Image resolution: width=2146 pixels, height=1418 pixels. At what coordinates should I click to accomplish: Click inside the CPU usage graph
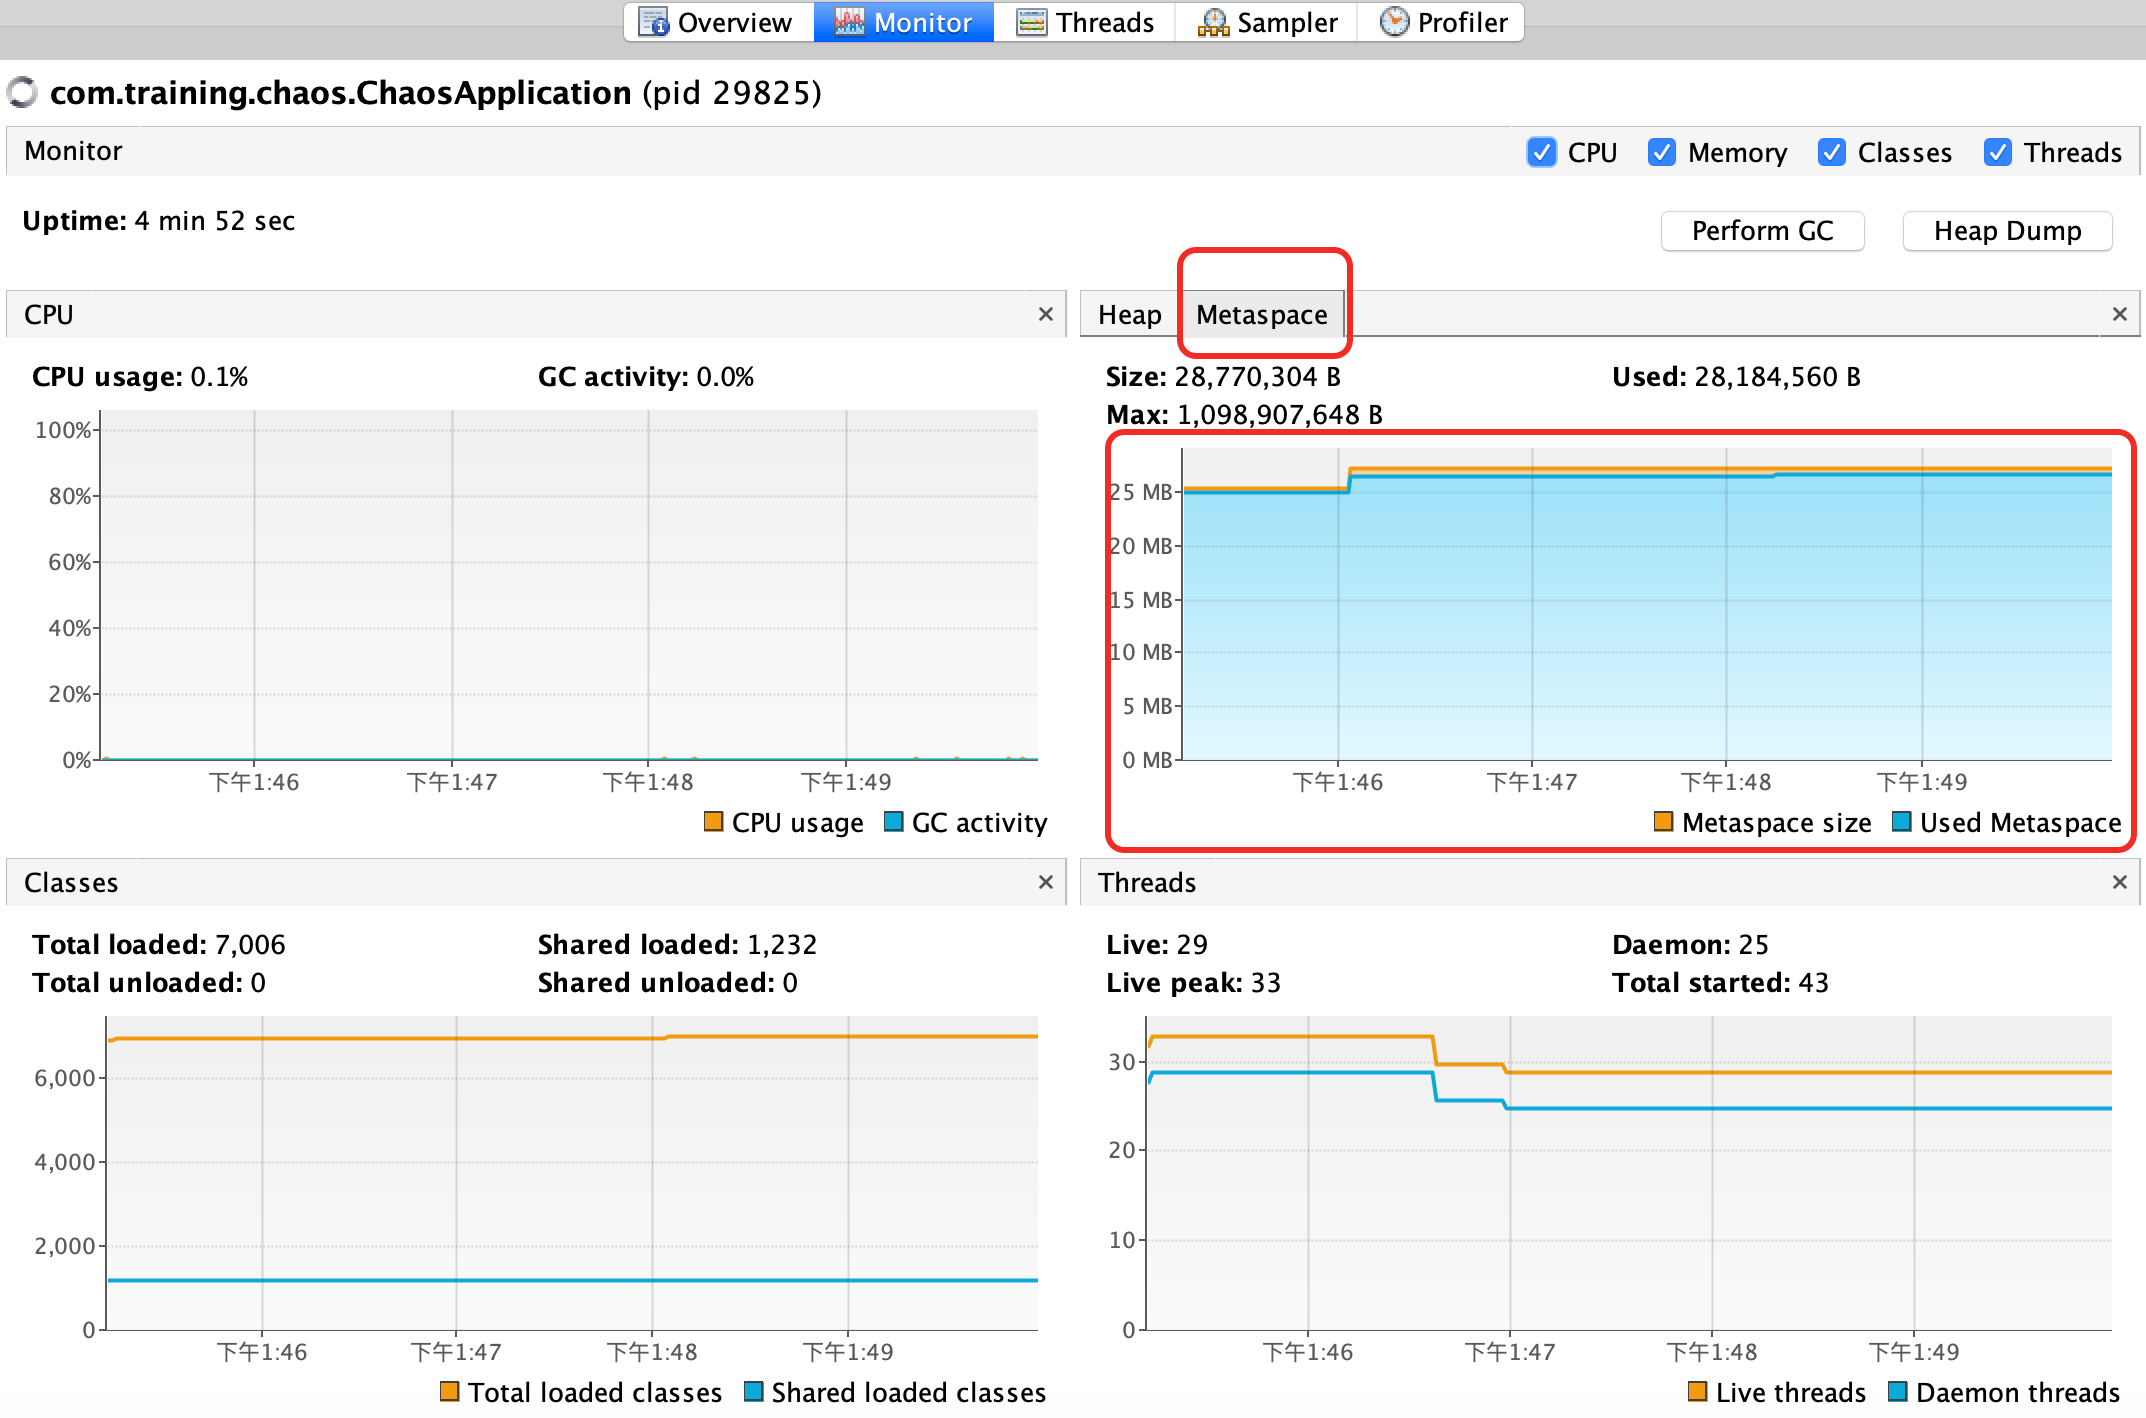click(x=568, y=585)
